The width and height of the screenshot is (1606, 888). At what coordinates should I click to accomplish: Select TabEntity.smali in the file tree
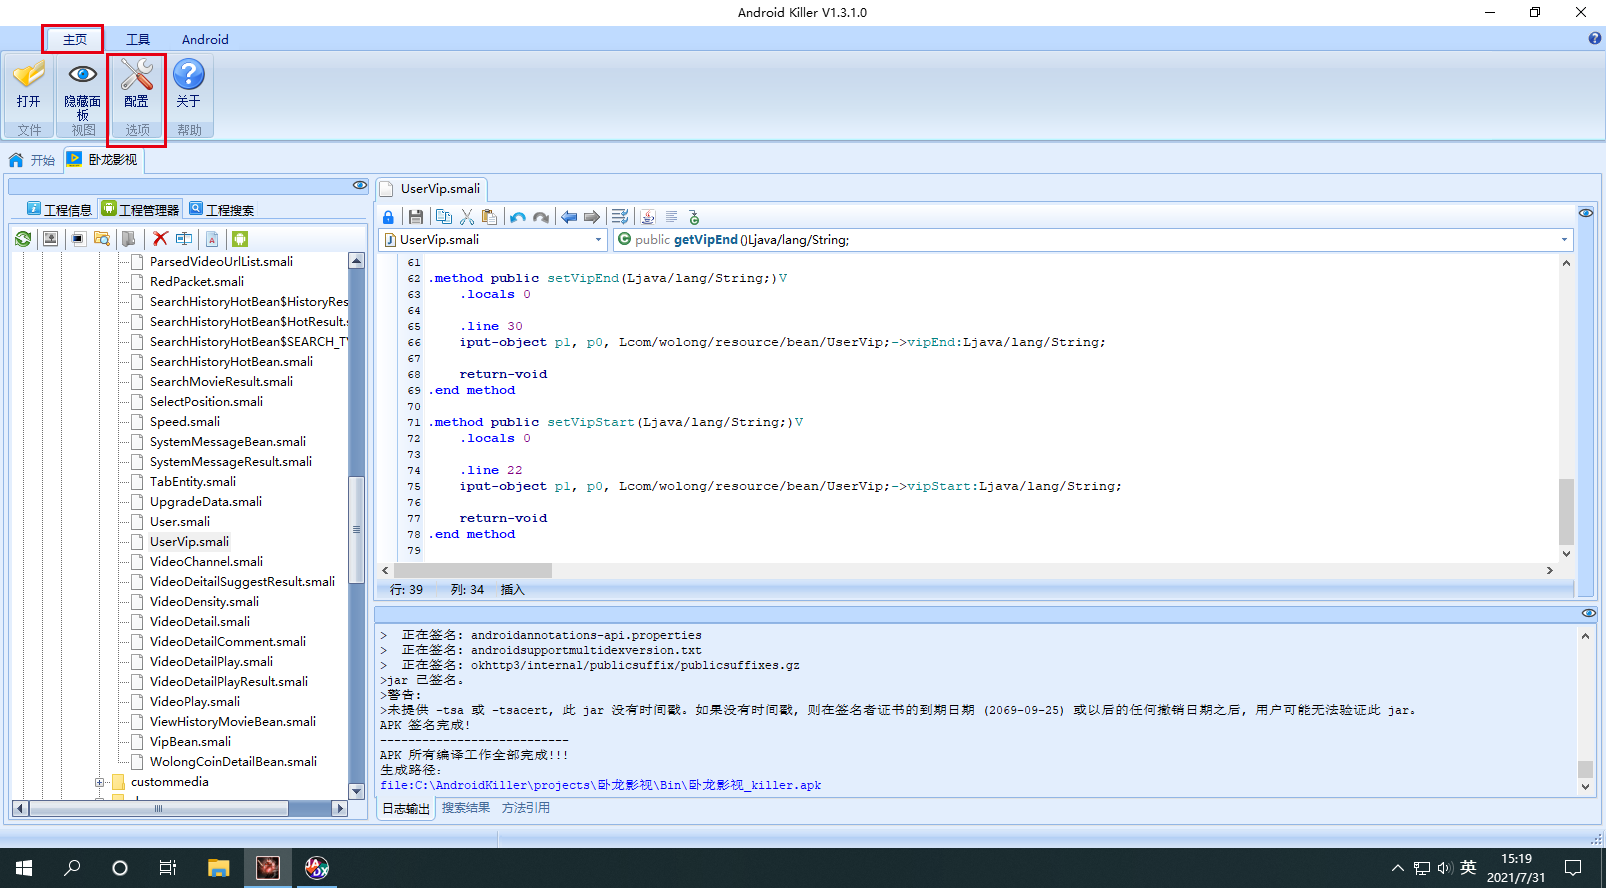[193, 482]
